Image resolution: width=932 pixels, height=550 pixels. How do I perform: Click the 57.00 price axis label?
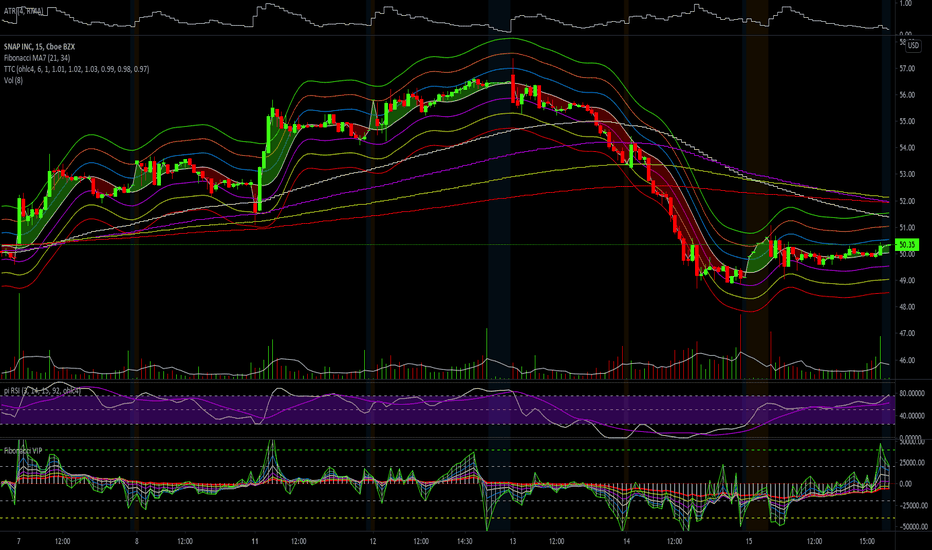pyautogui.click(x=907, y=68)
